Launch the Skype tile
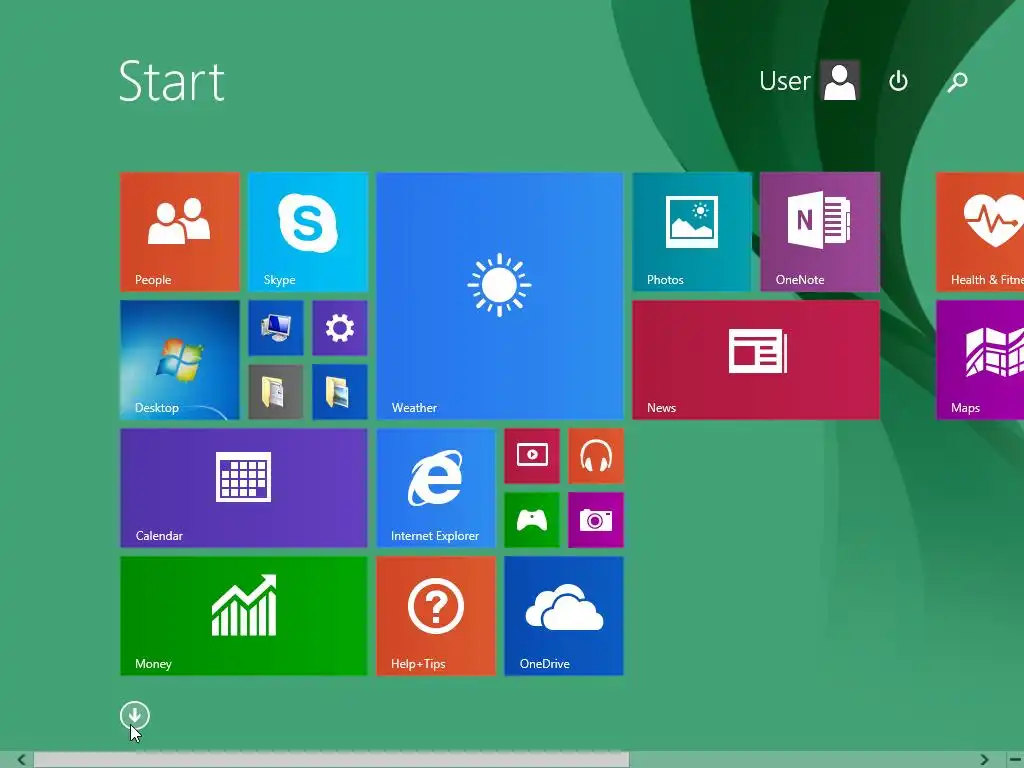Screen dimensions: 1024x768 coord(308,232)
